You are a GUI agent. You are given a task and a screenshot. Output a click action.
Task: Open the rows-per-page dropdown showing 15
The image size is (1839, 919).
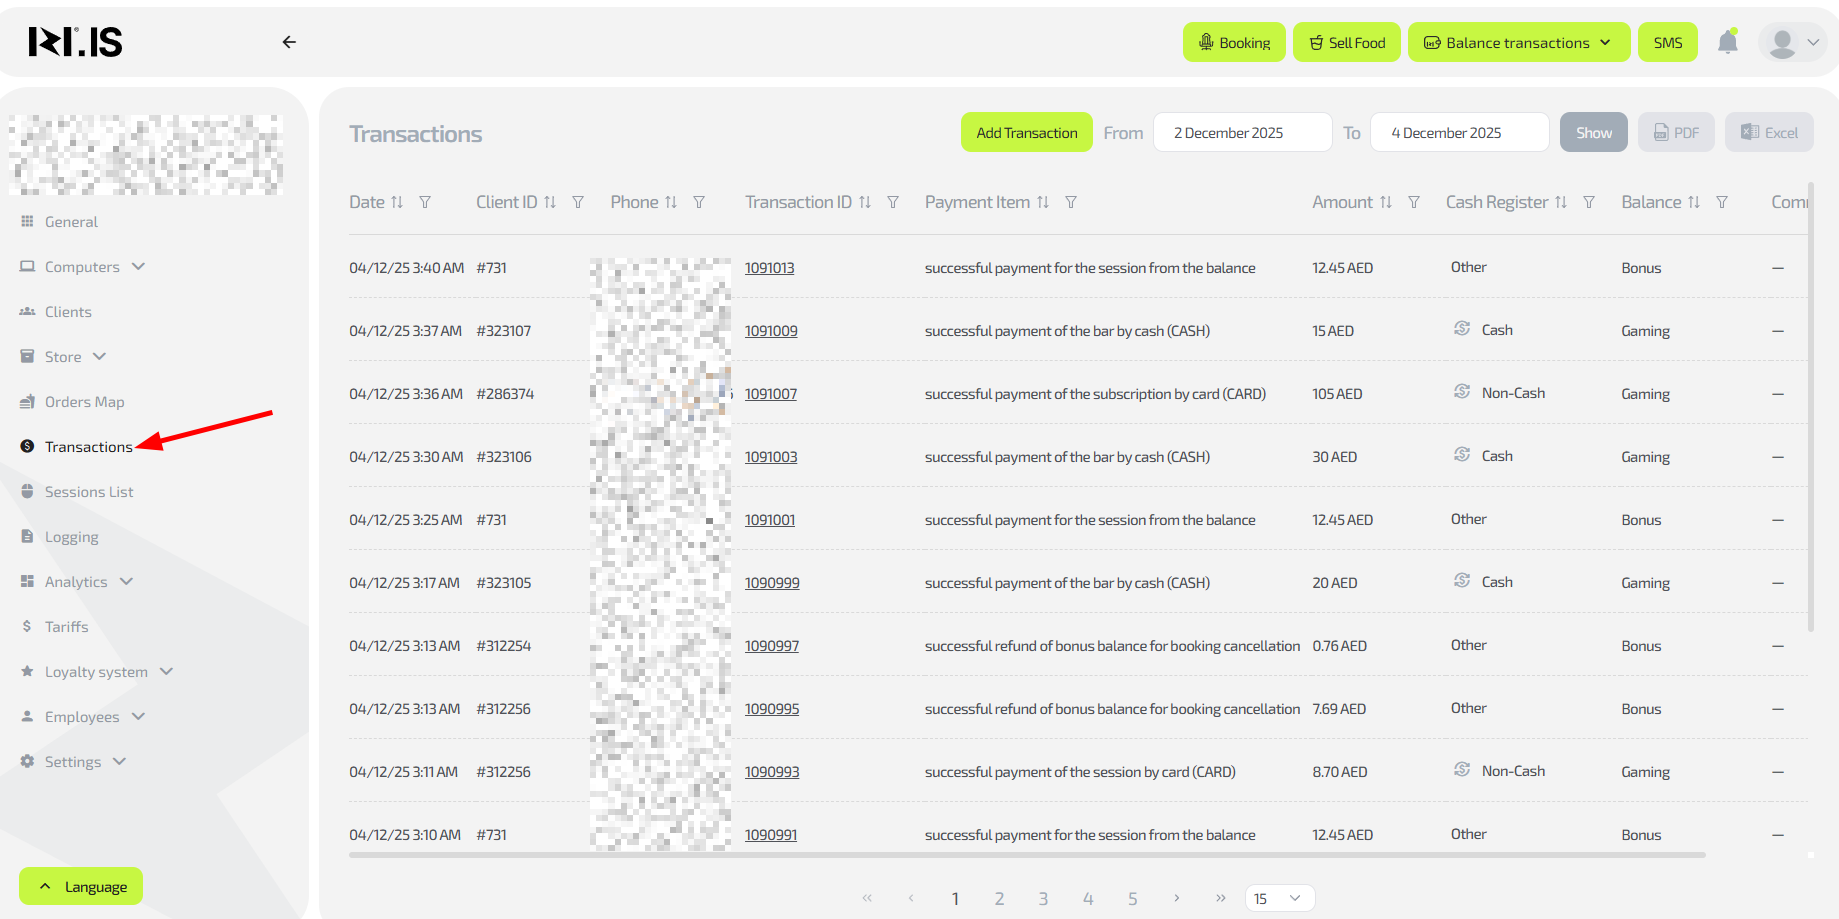(x=1279, y=898)
